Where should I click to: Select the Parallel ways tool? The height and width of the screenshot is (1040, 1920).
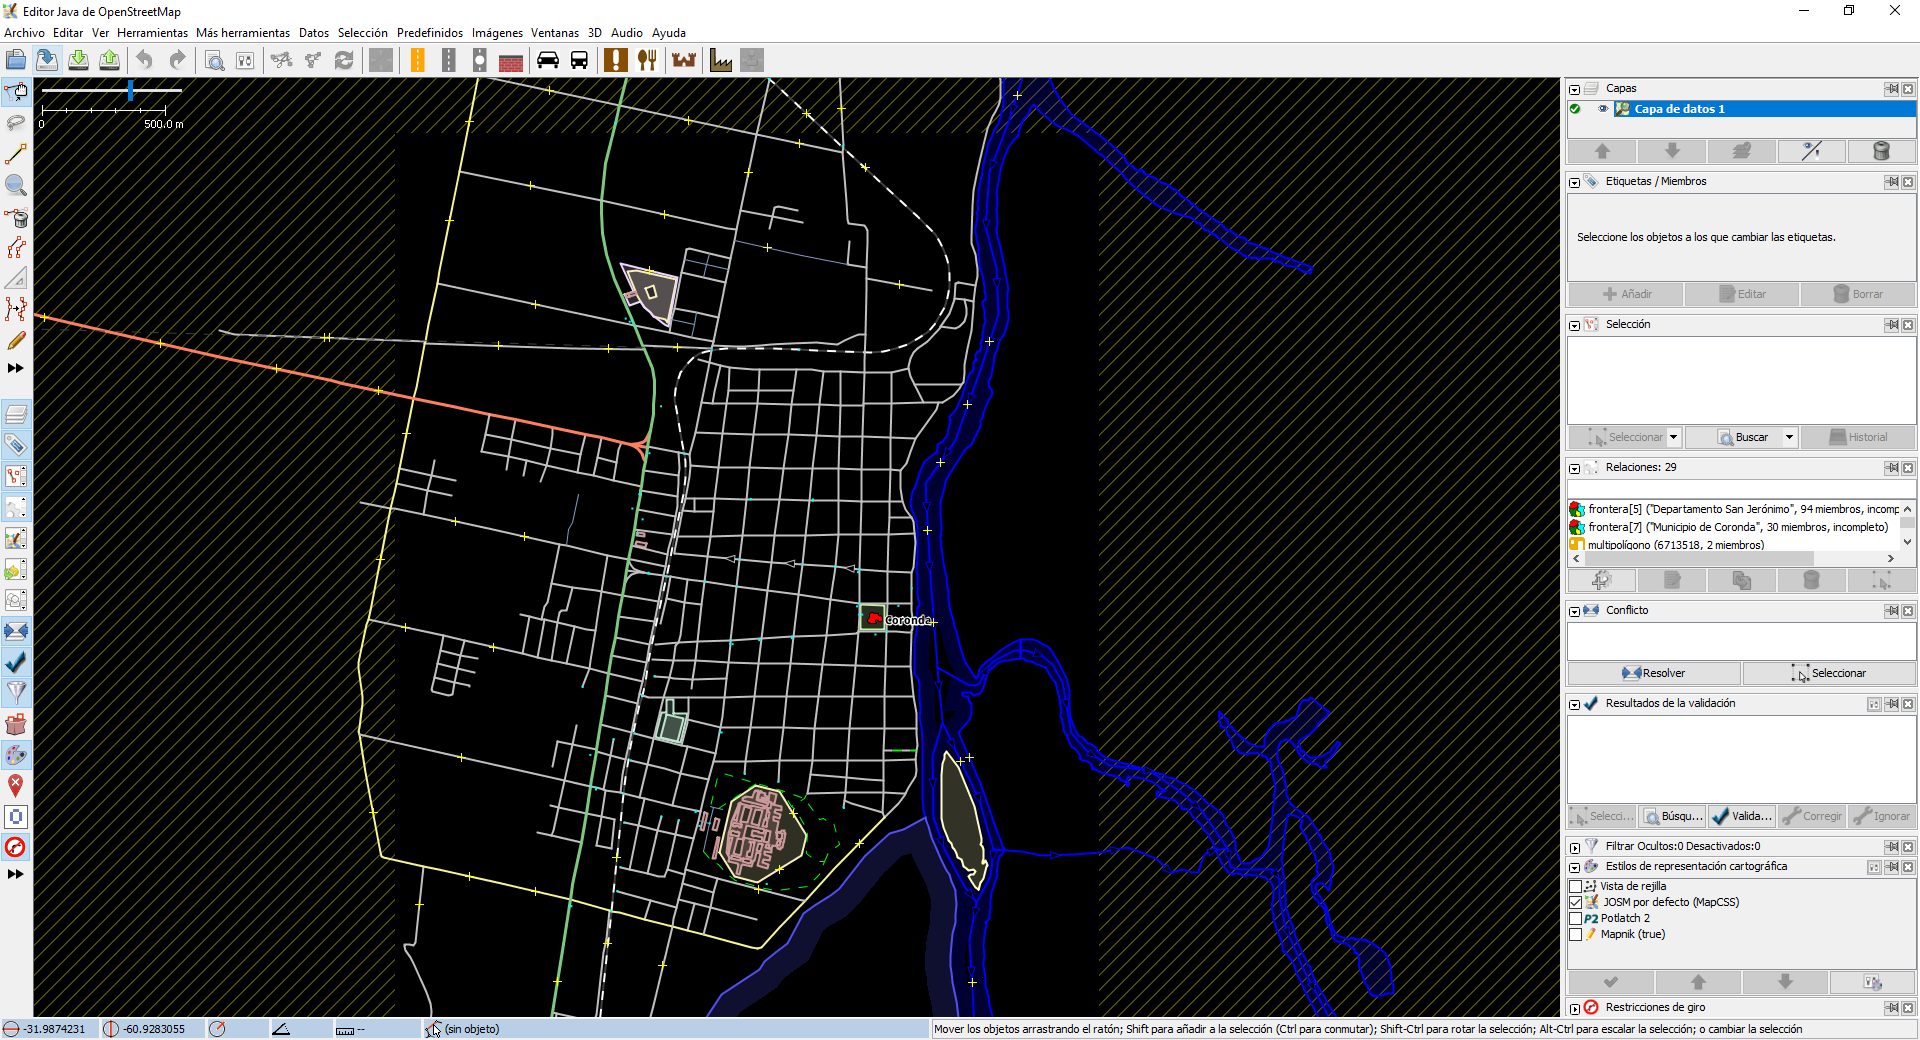16,248
